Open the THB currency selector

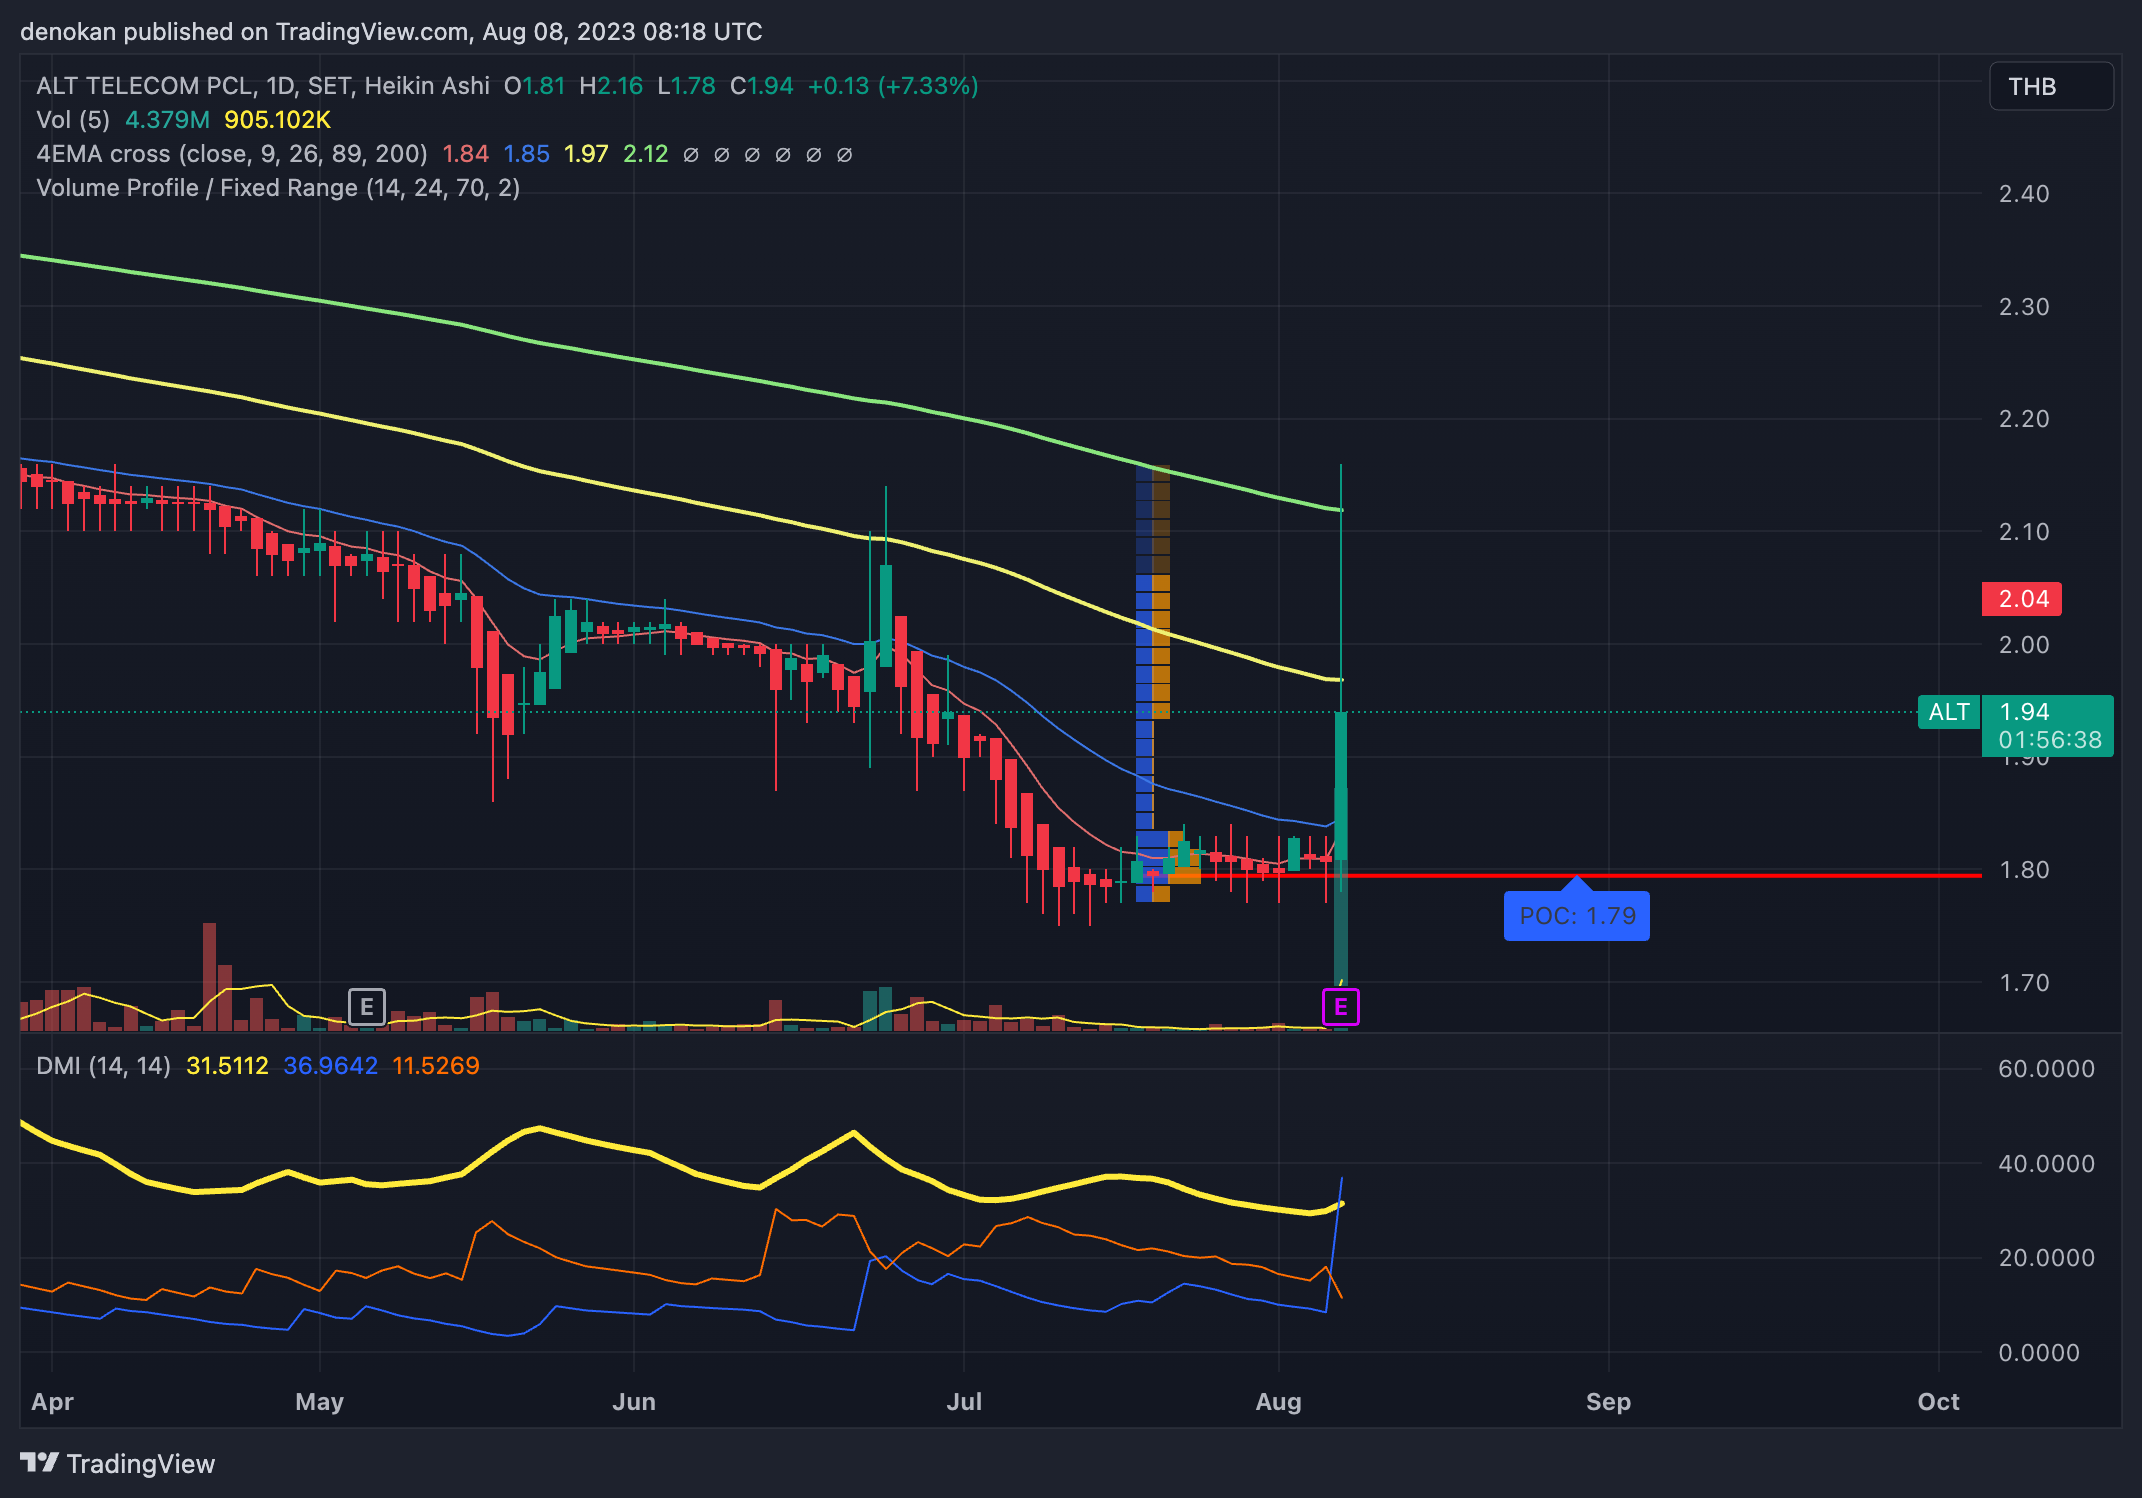2051,87
